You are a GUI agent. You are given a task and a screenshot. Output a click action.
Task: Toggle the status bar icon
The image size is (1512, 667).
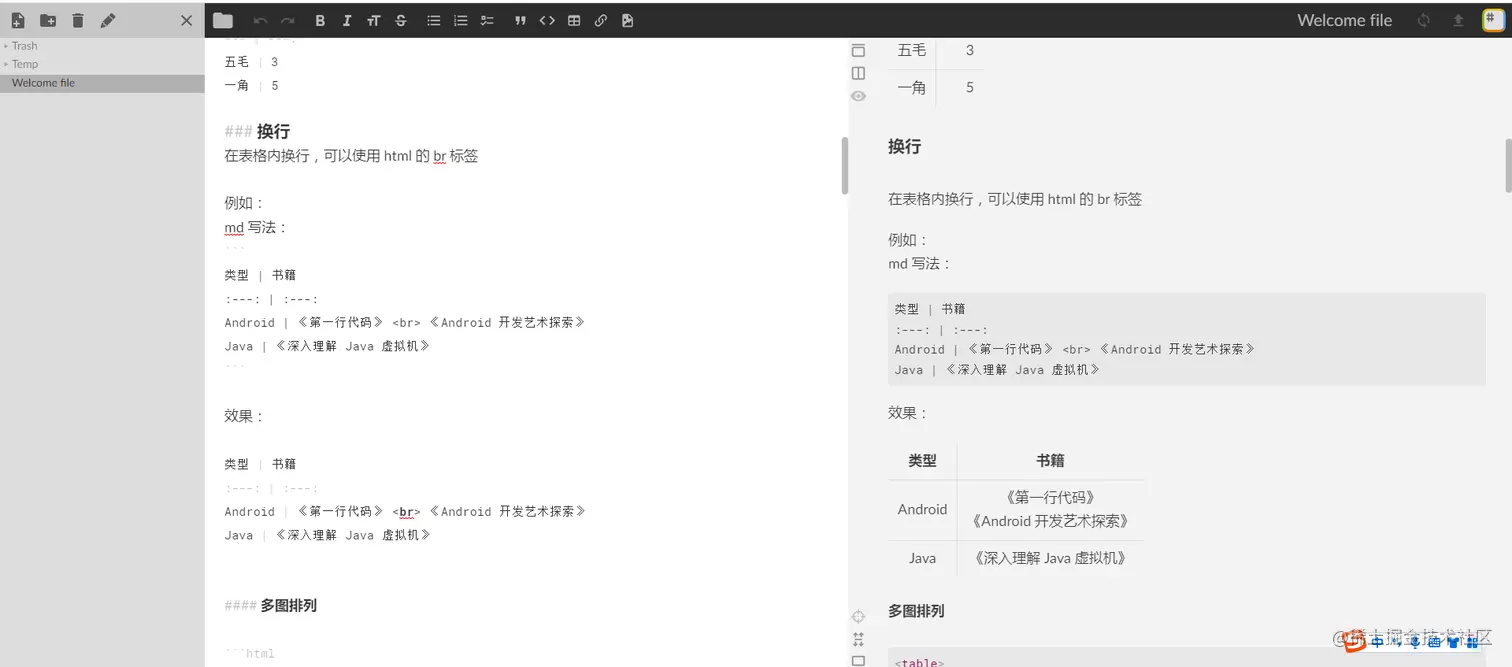(858, 660)
